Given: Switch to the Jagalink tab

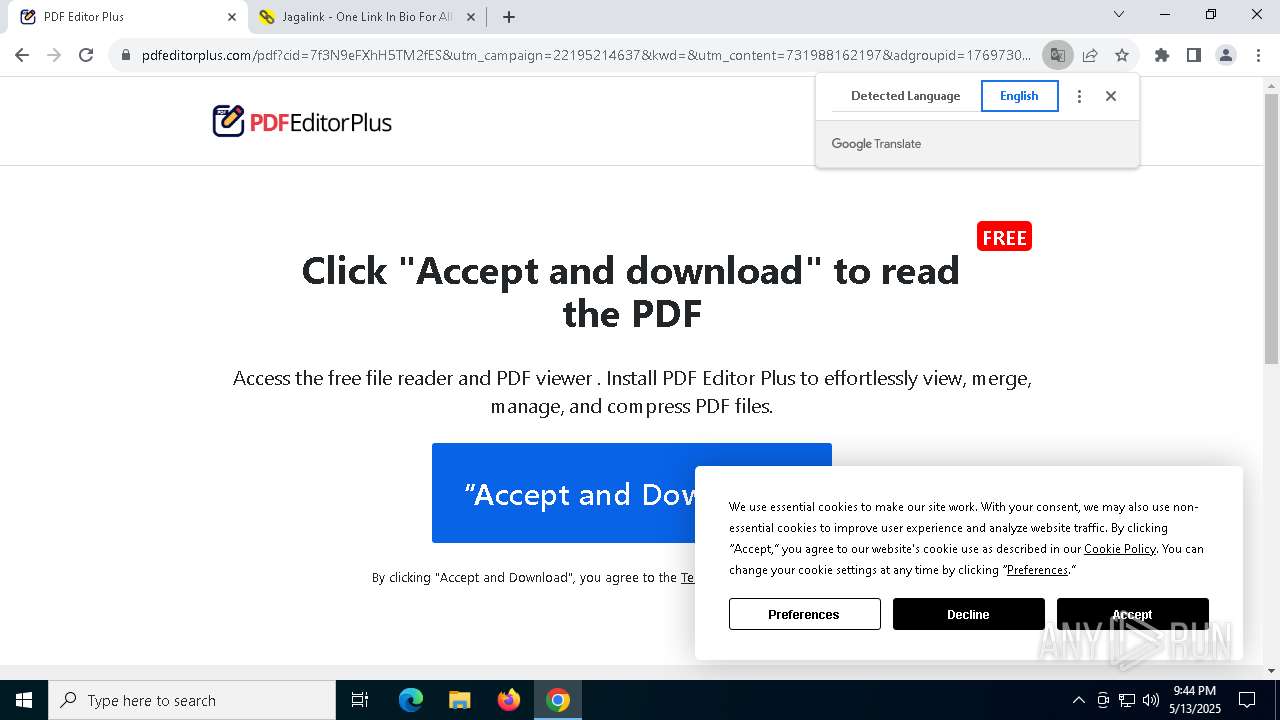Looking at the screenshot, I should click(x=367, y=17).
